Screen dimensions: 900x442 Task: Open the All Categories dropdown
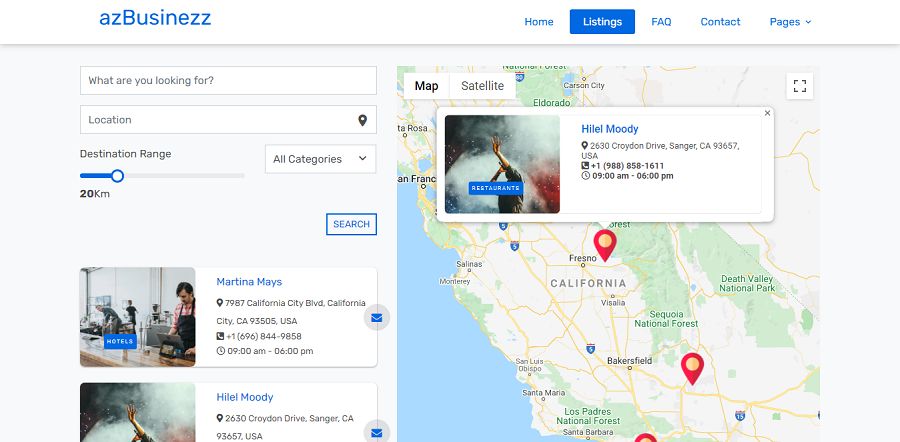(x=320, y=159)
